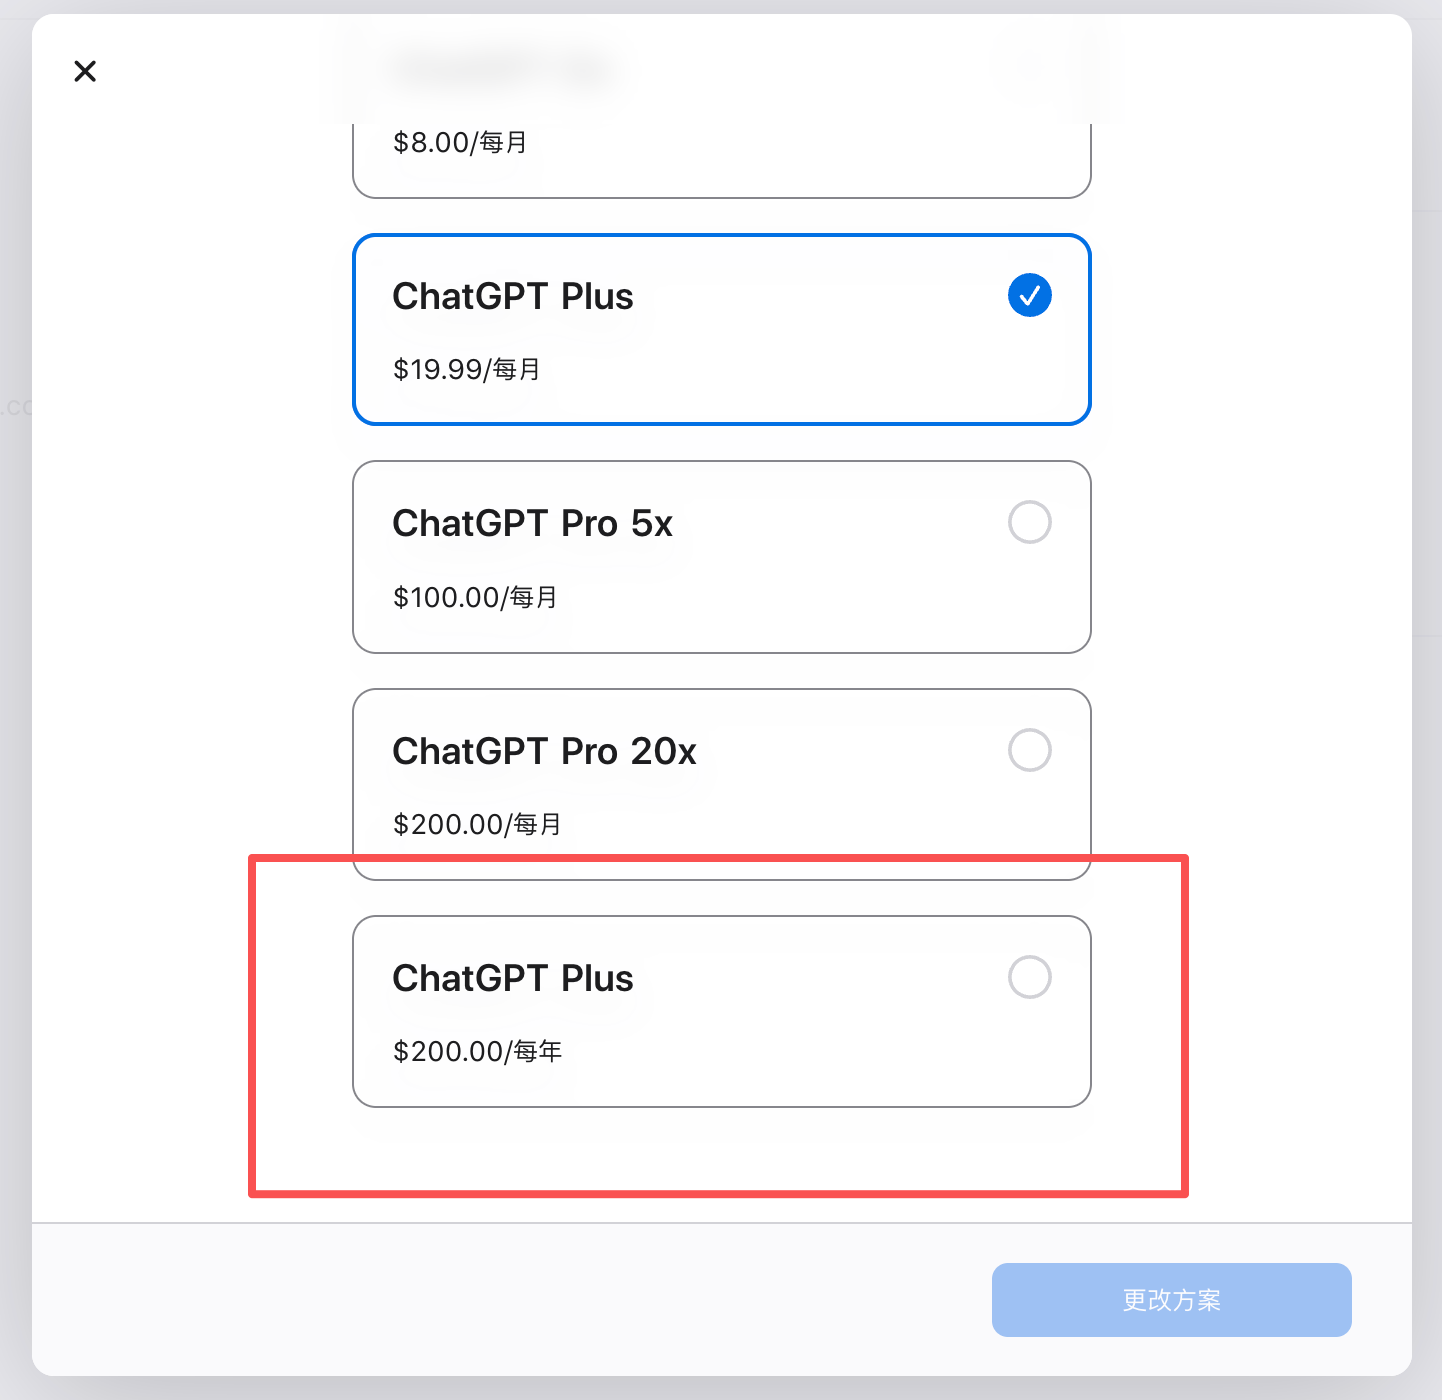Choose the $100.00/每月 plan card
The width and height of the screenshot is (1442, 1400).
coord(721,557)
